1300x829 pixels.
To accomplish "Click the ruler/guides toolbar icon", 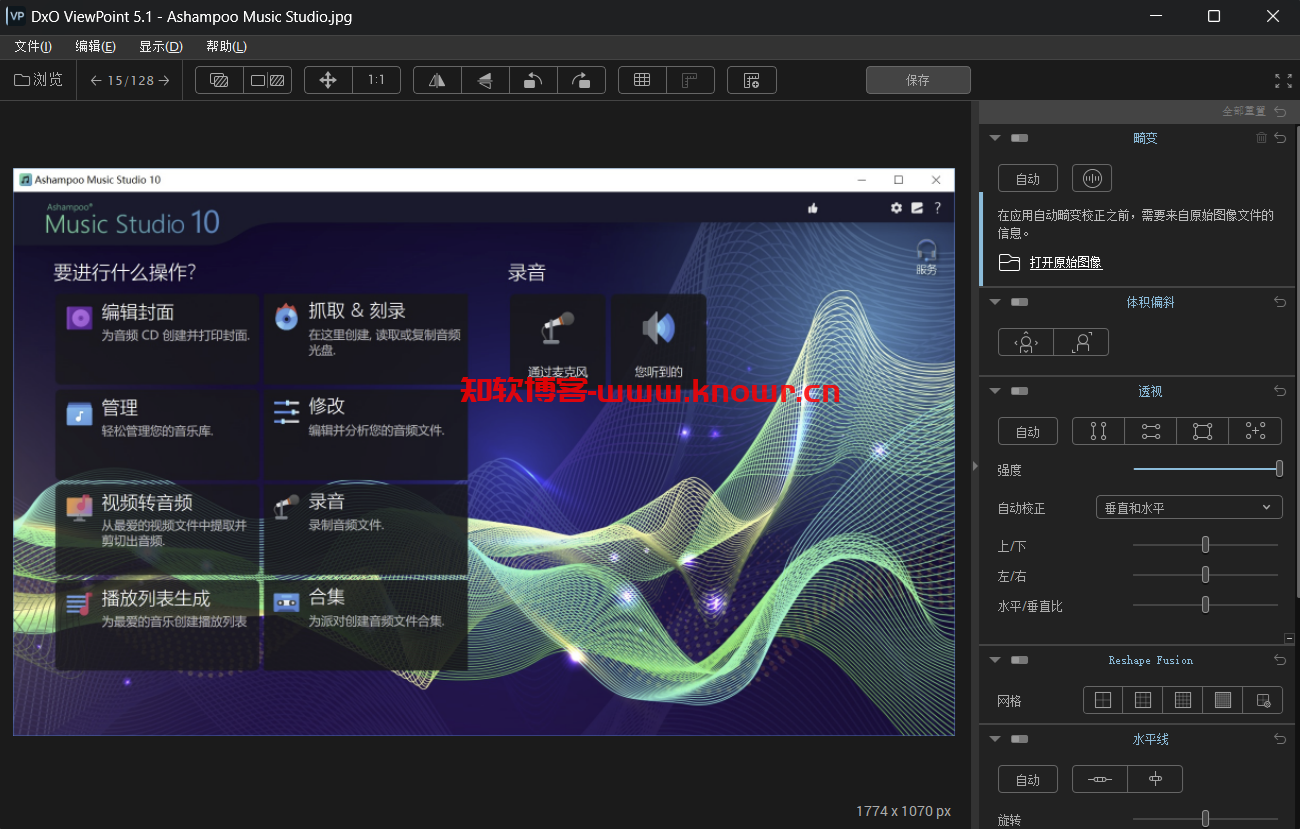I will pos(690,80).
